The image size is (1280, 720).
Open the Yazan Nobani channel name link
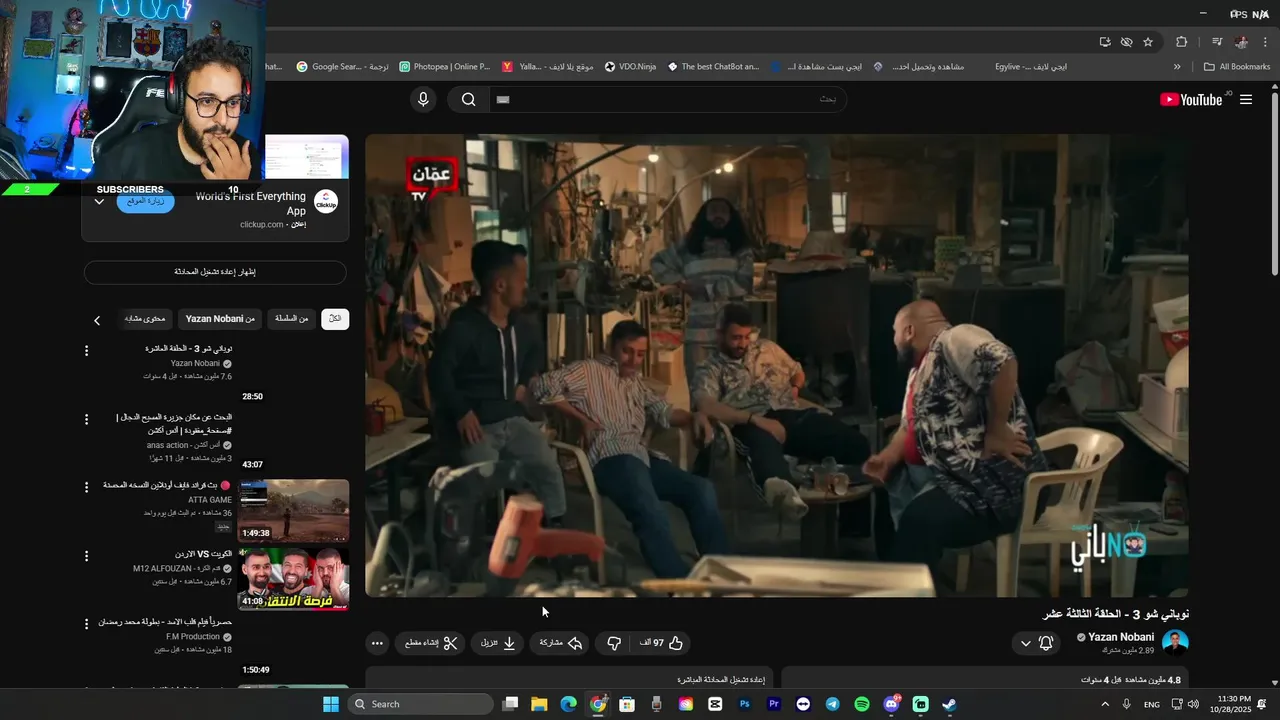click(x=1121, y=637)
